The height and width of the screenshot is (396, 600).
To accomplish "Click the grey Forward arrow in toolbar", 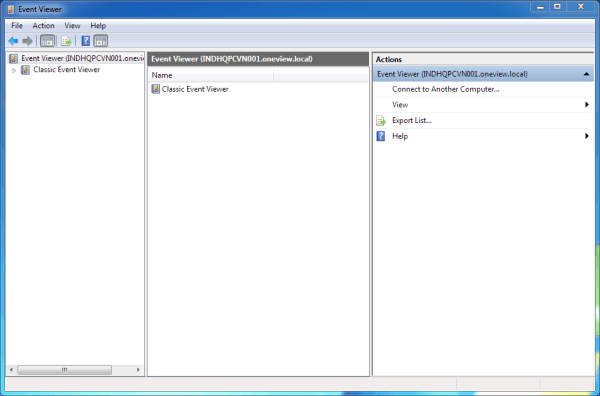I will pos(27,41).
